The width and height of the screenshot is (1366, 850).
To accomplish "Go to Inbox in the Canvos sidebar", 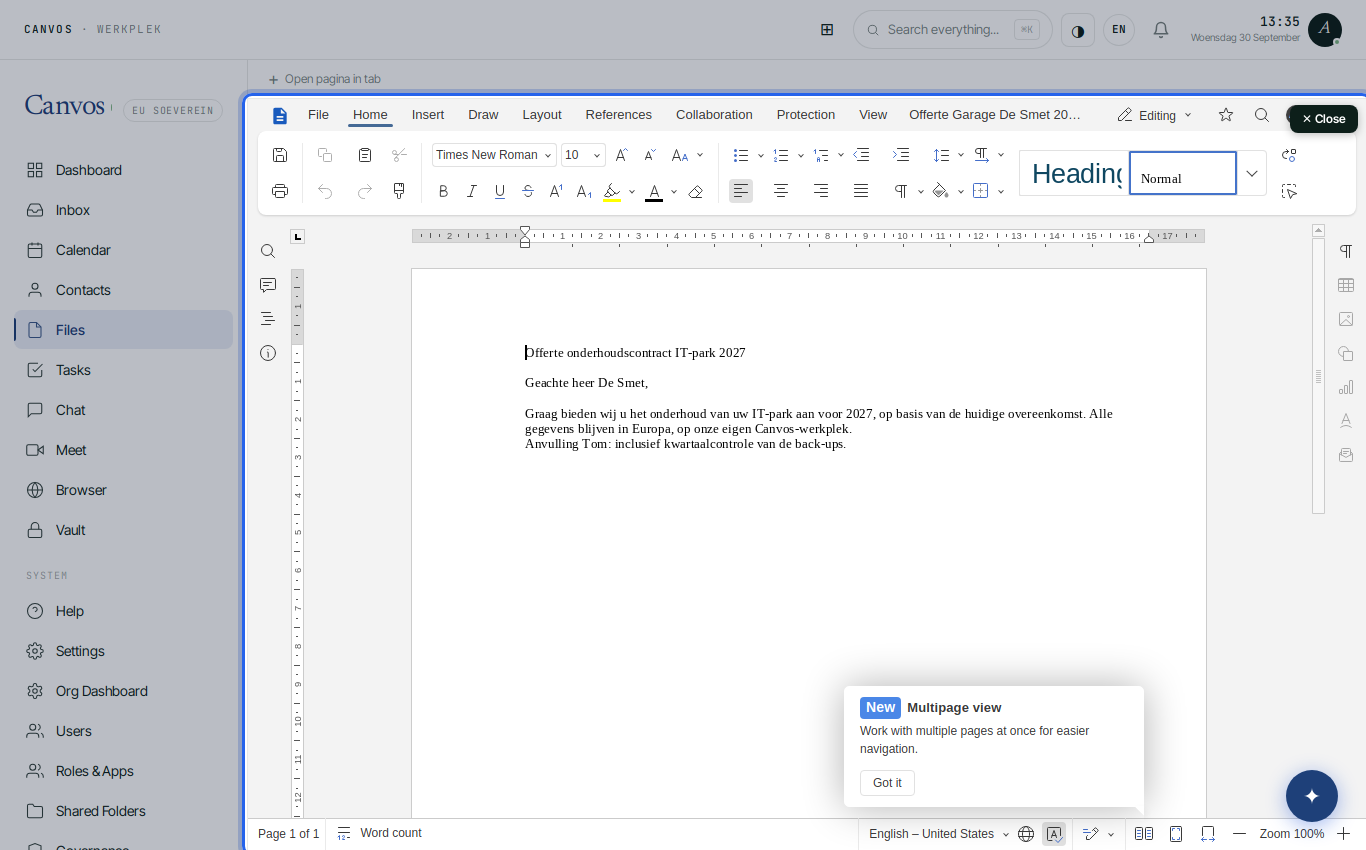I will (x=123, y=210).
